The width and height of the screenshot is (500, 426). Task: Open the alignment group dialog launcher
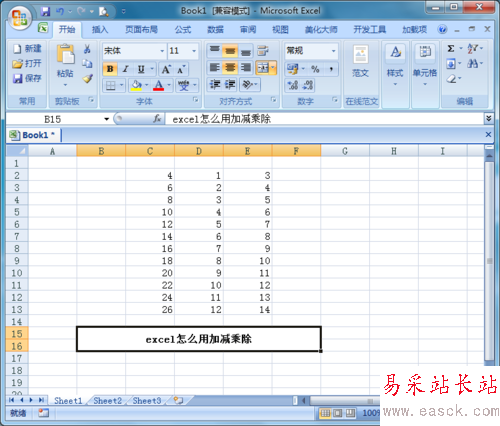pyautogui.click(x=273, y=100)
